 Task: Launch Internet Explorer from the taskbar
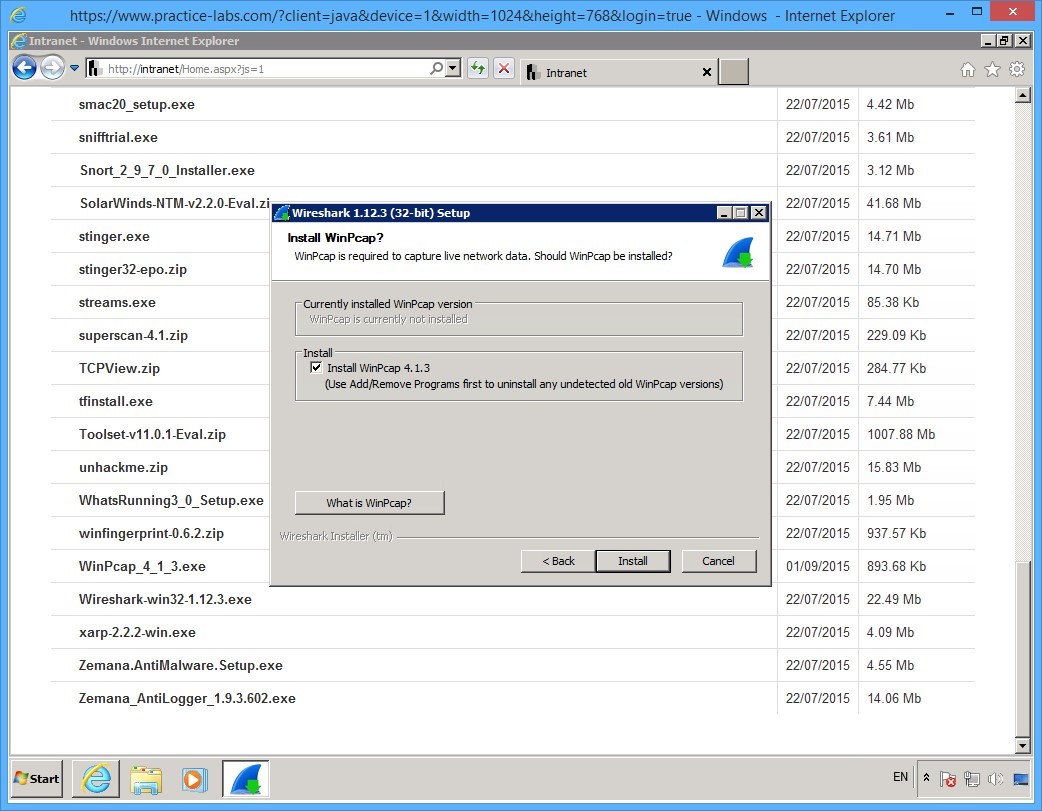click(x=95, y=779)
